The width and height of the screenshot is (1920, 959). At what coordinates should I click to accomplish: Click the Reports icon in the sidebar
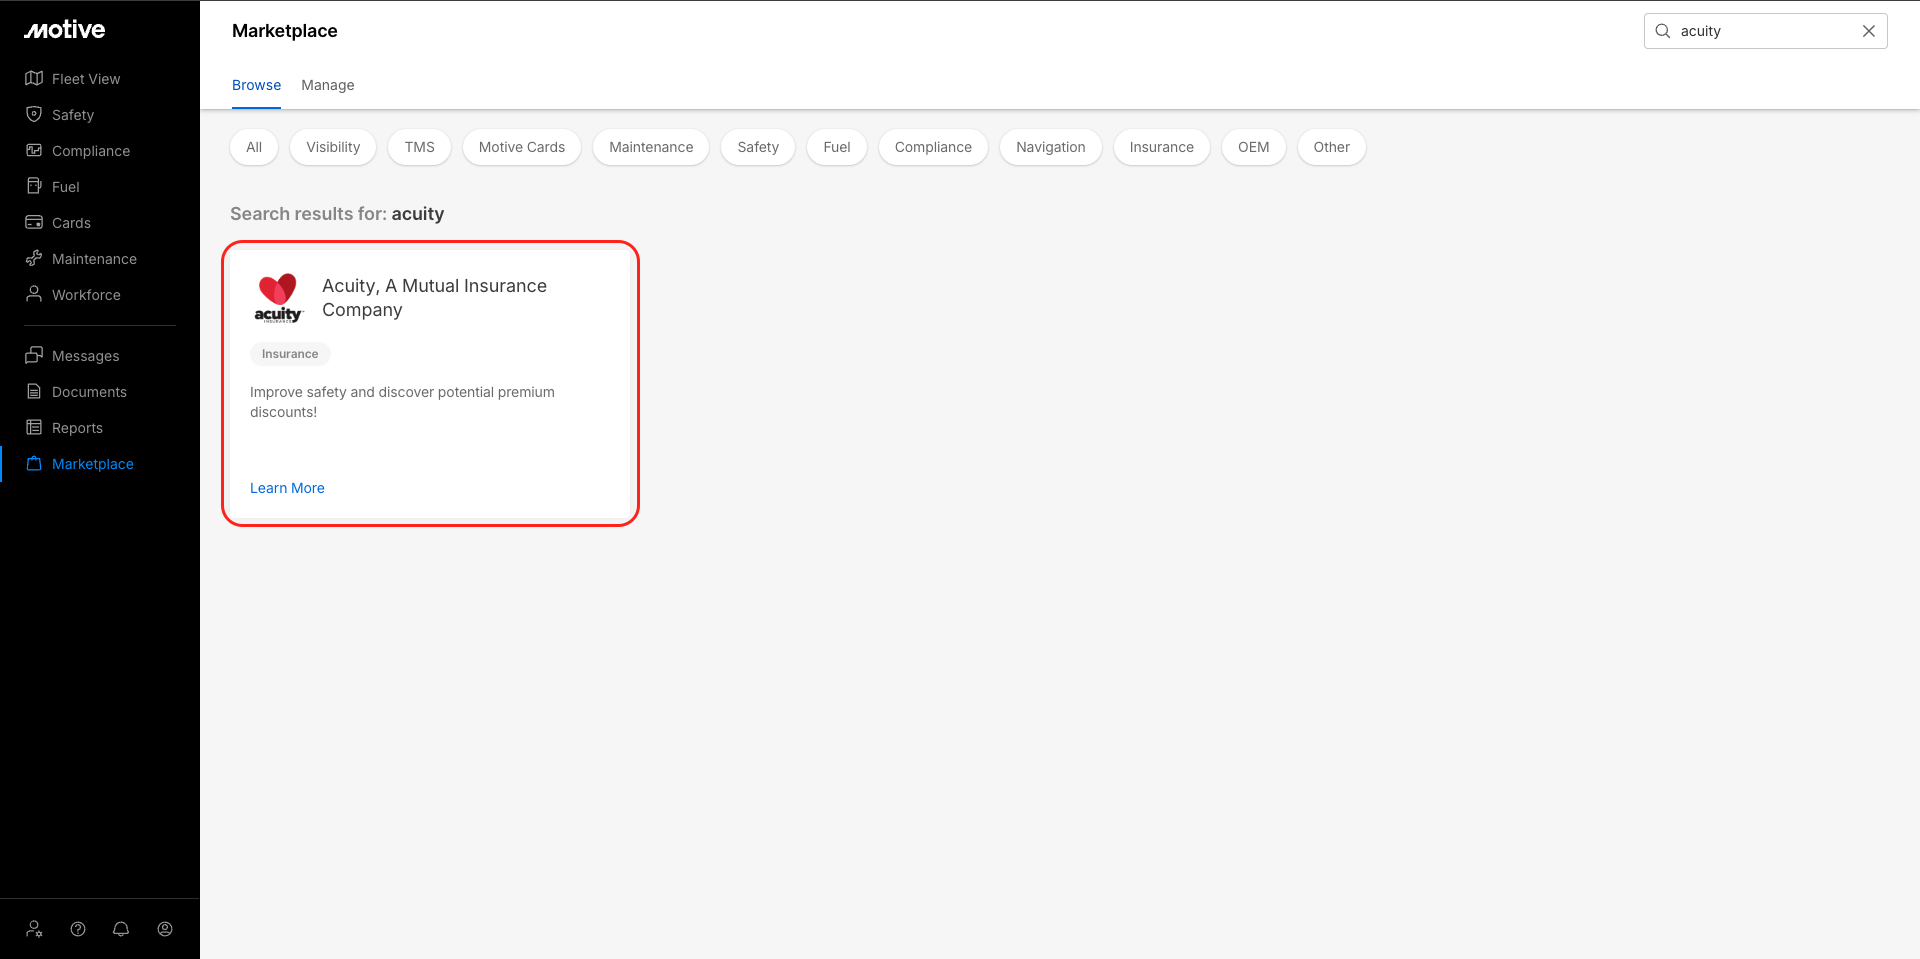pyautogui.click(x=34, y=428)
